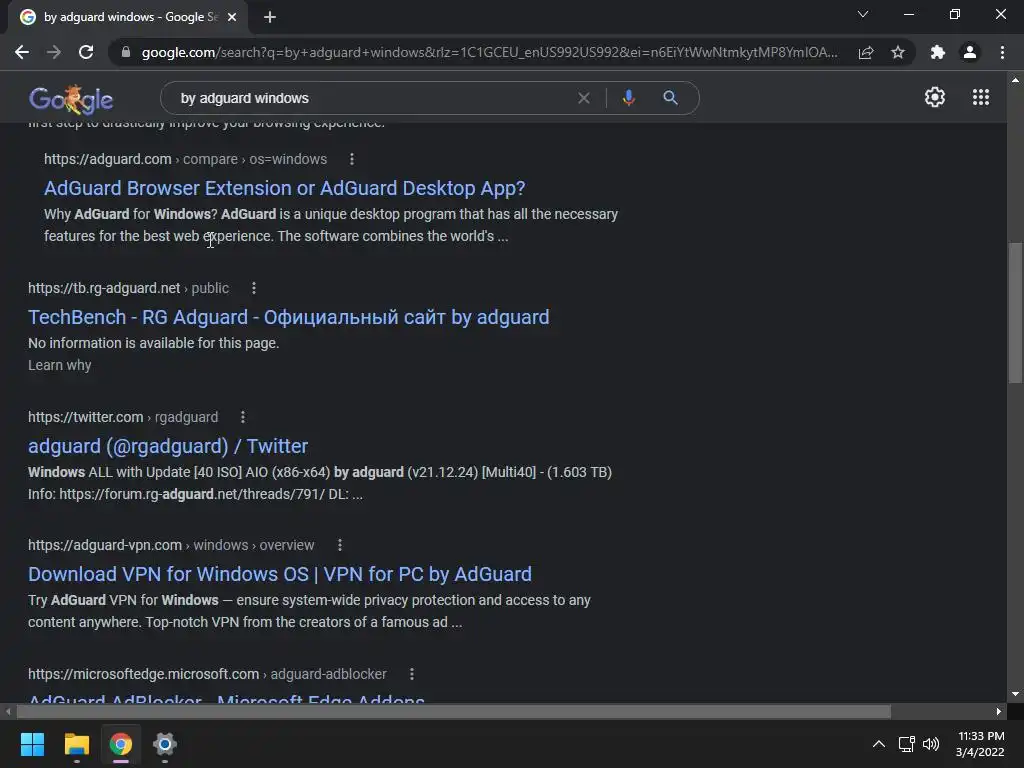
Task: Open Google quick settings gear
Action: (x=935, y=97)
